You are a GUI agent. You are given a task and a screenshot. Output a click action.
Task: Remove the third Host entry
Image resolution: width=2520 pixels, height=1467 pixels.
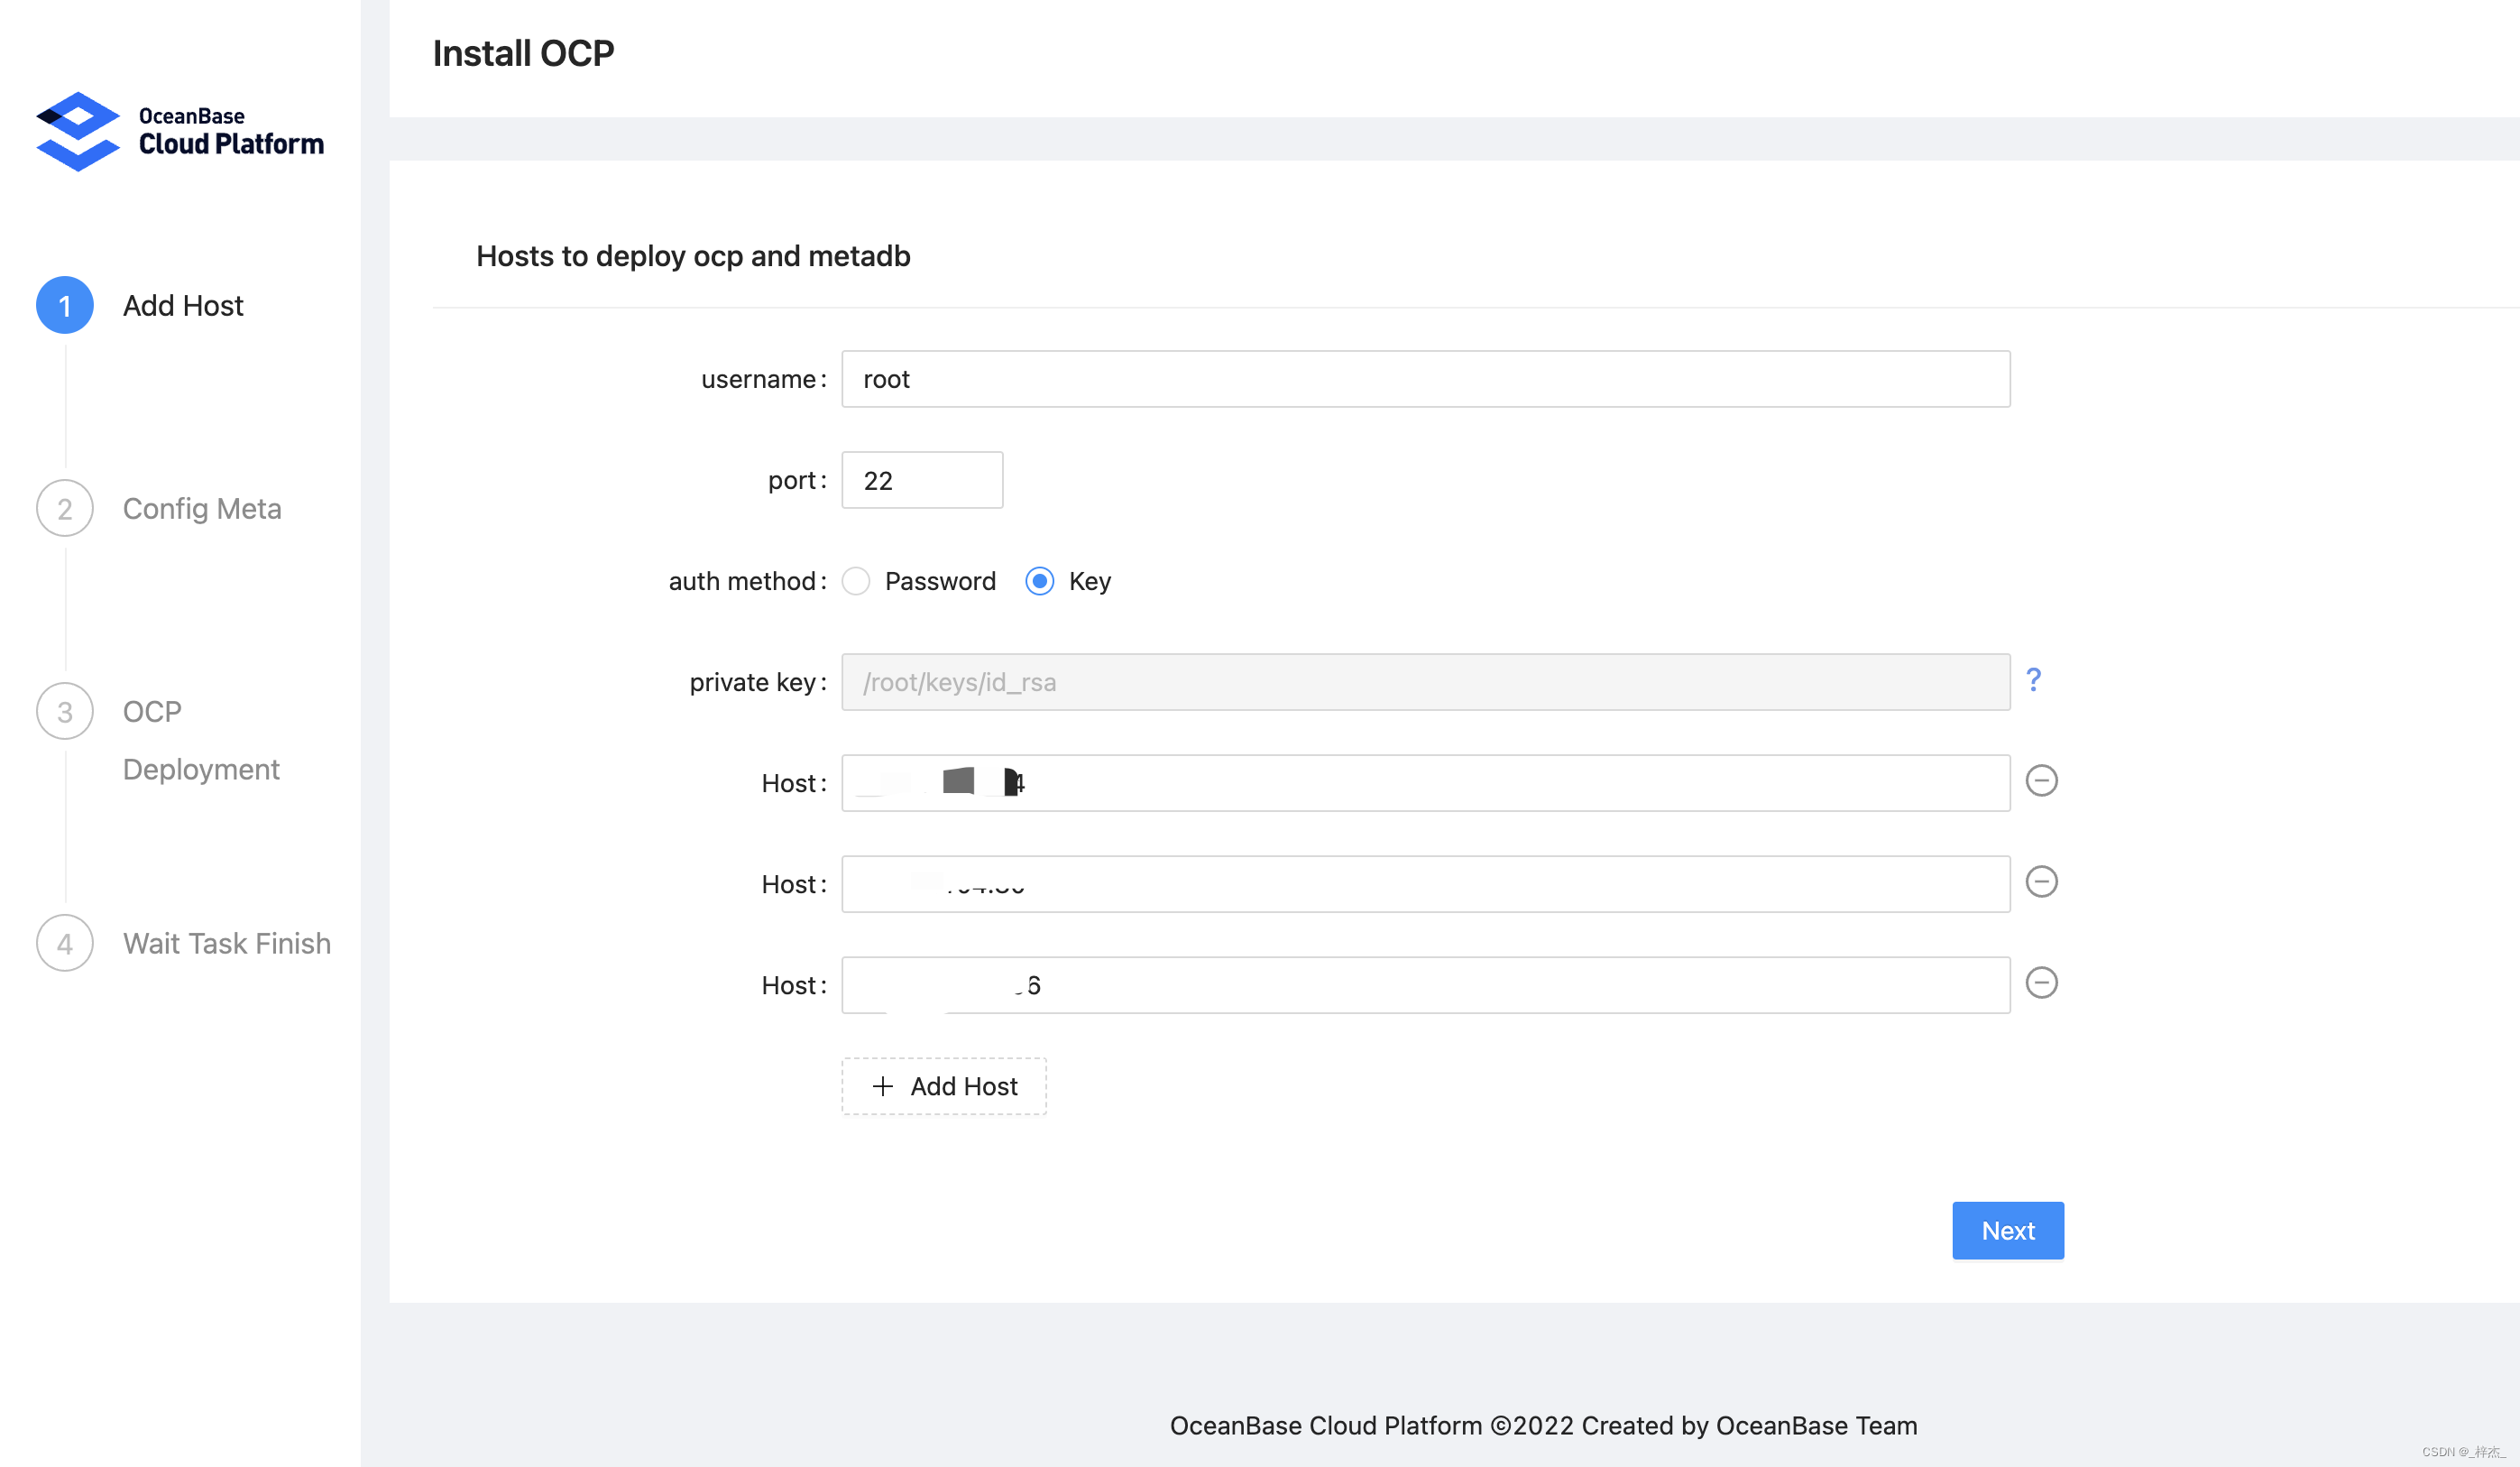click(x=2041, y=983)
